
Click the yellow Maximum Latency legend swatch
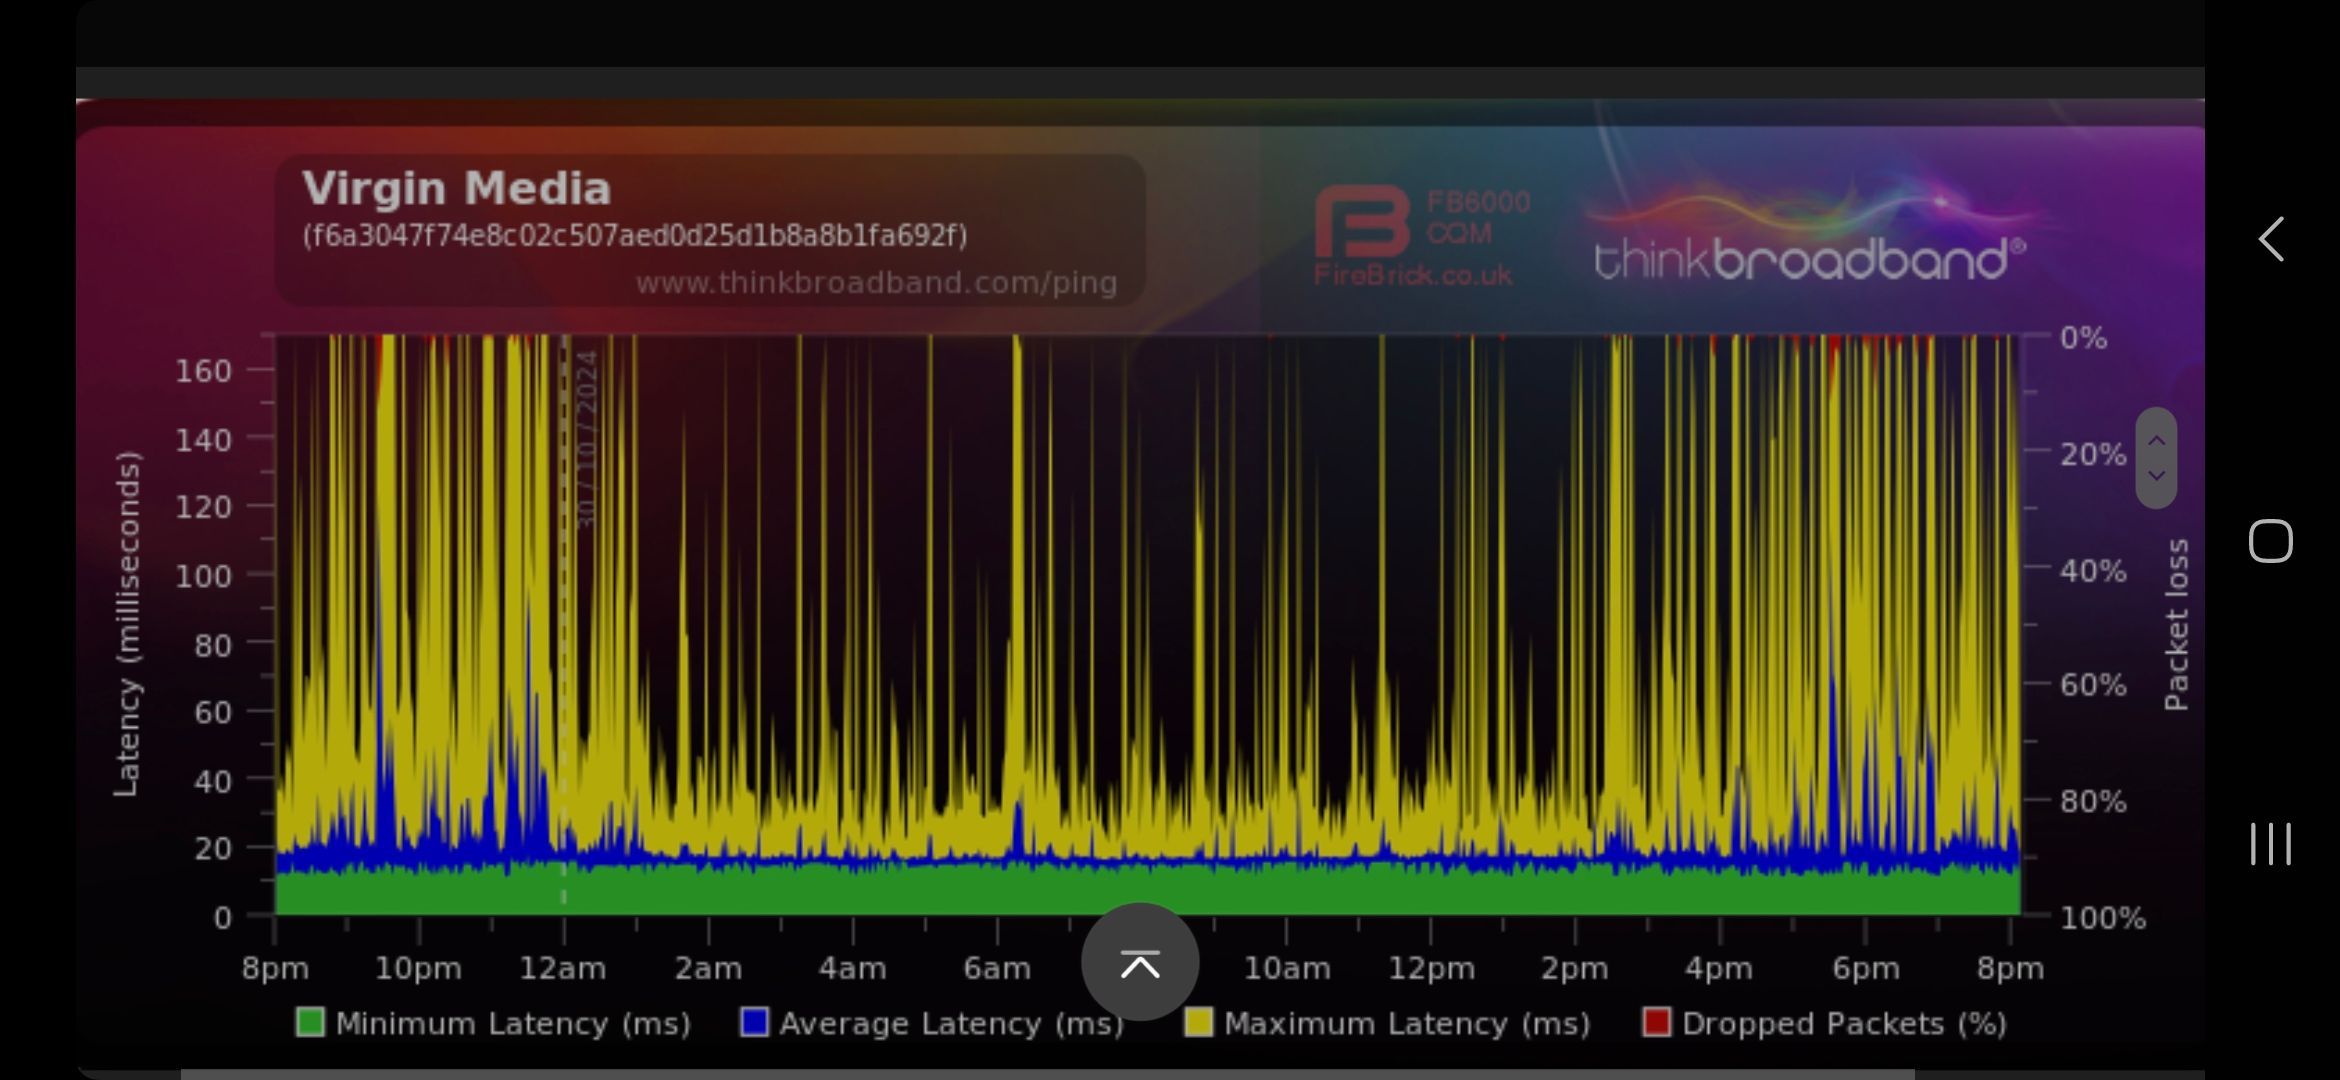[1198, 1023]
